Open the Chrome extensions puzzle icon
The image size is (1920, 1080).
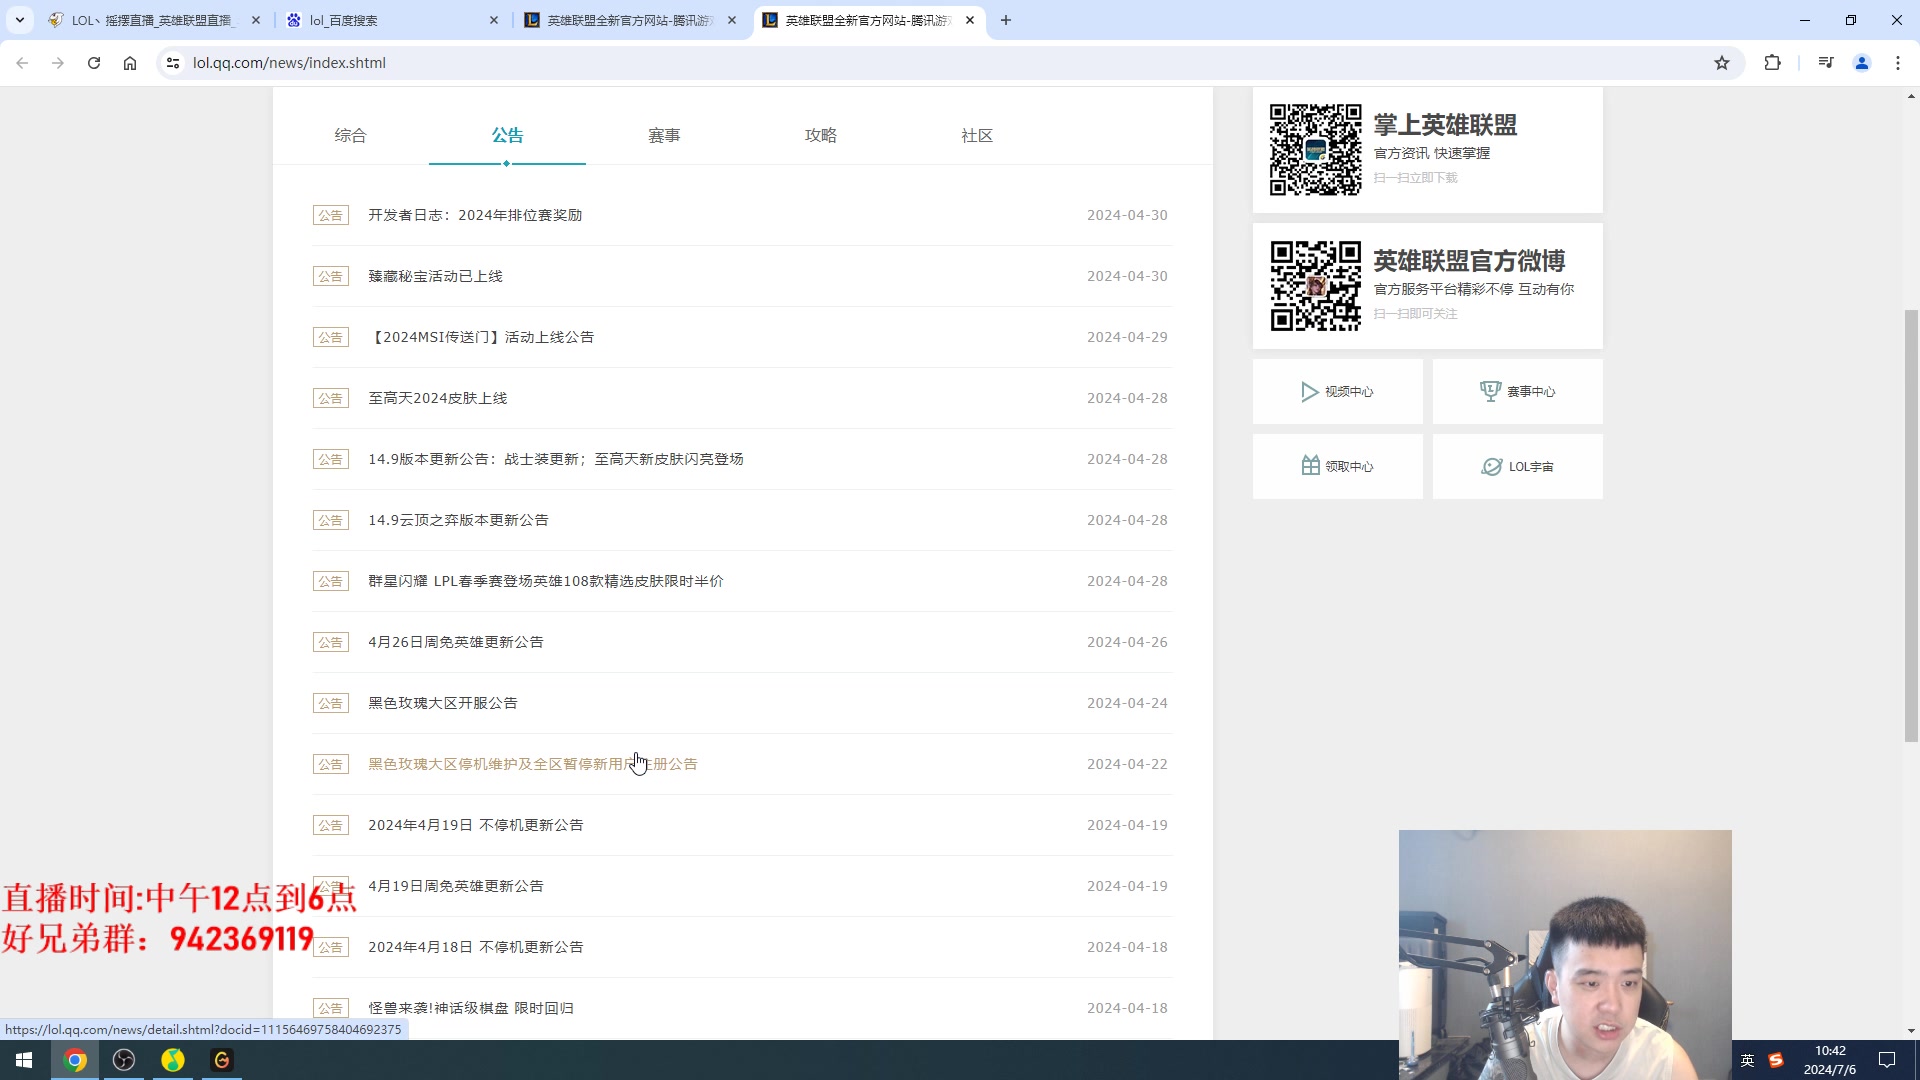[1772, 63]
